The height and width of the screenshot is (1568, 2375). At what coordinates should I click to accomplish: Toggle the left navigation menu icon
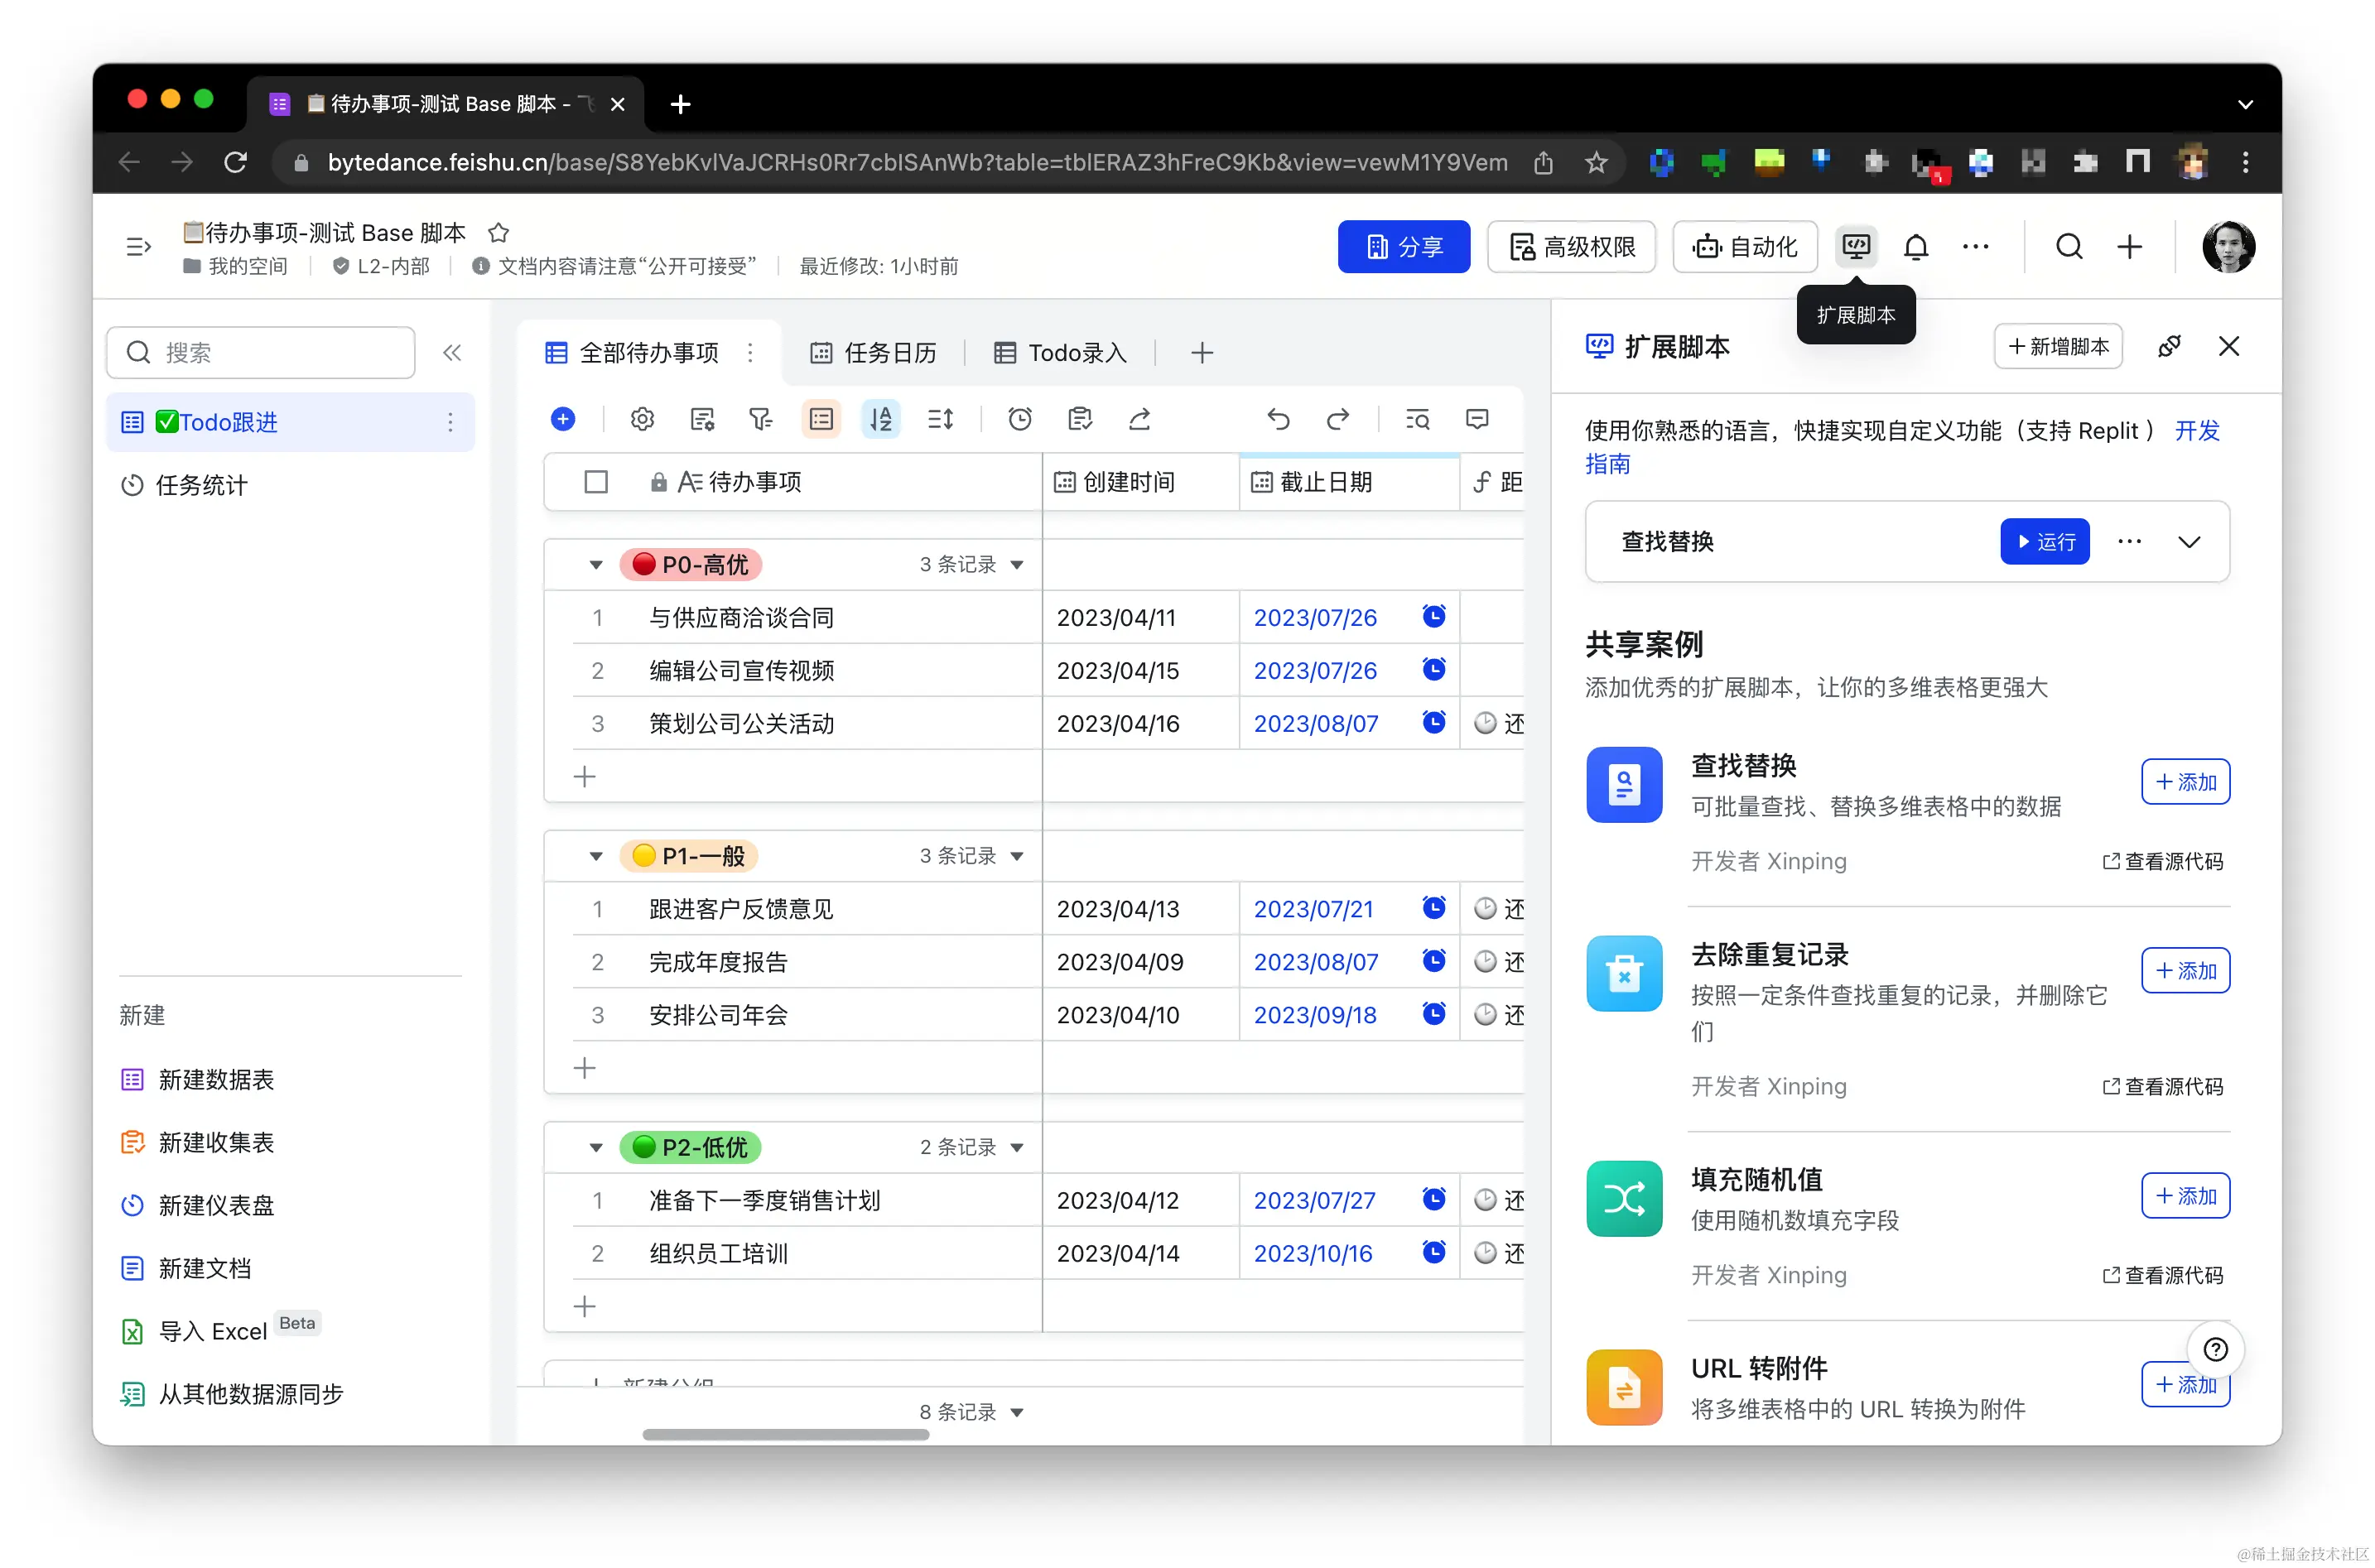click(138, 246)
